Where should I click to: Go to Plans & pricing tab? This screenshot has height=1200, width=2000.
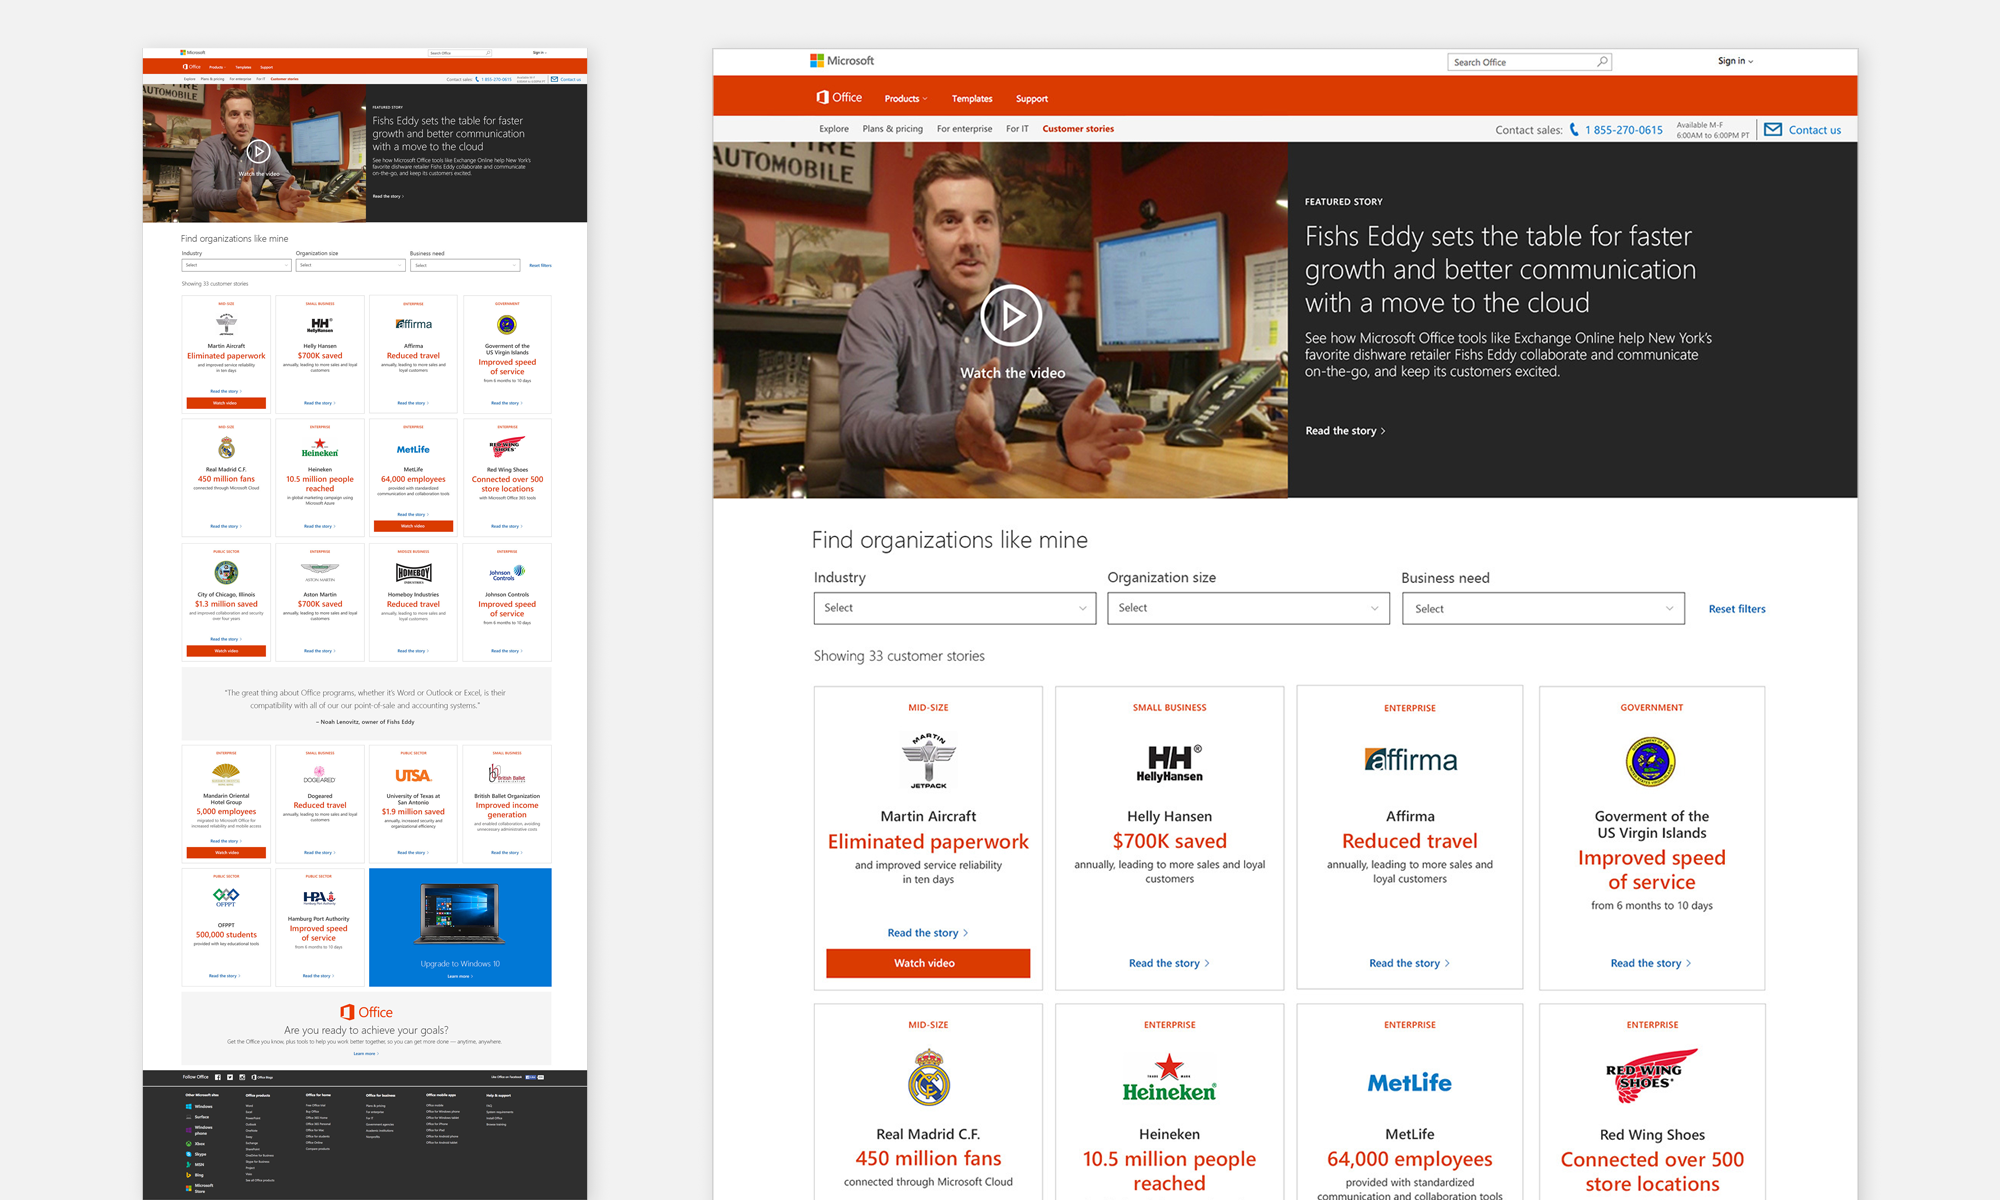(892, 129)
